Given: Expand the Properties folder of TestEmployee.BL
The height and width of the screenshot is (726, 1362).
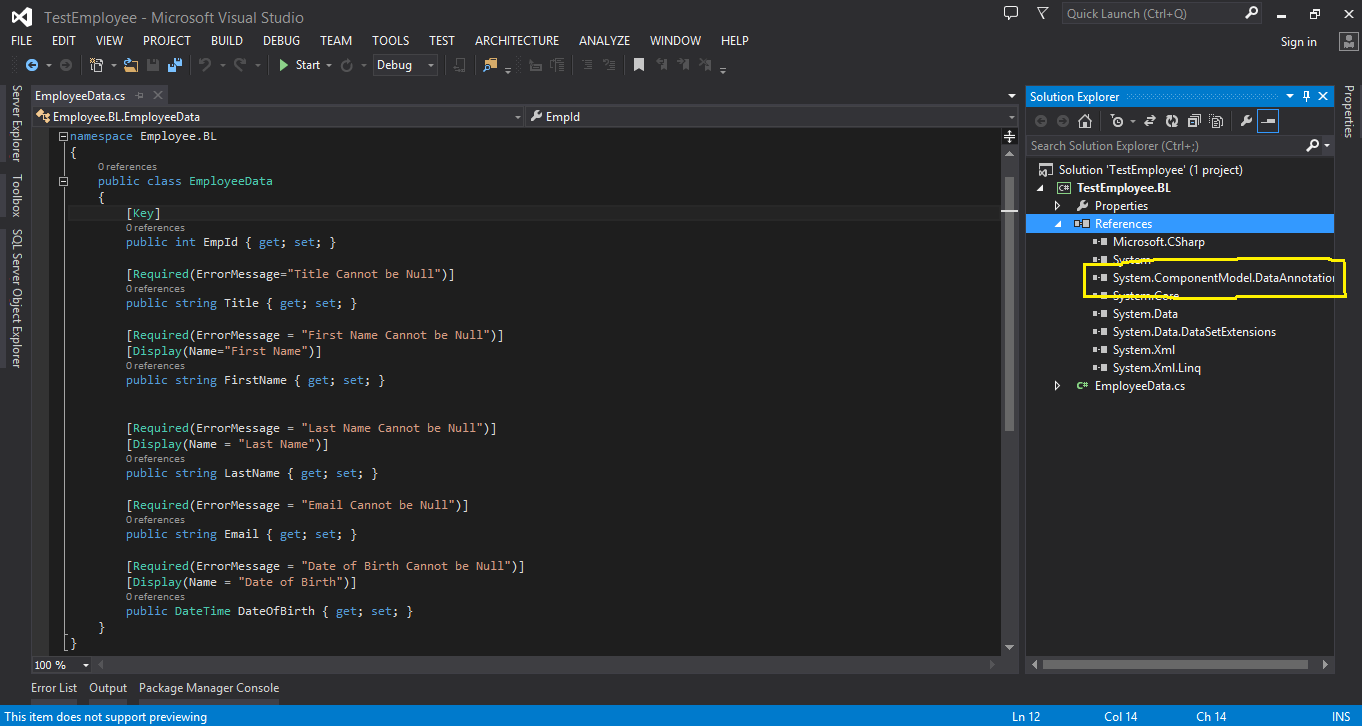Looking at the screenshot, I should pyautogui.click(x=1058, y=205).
